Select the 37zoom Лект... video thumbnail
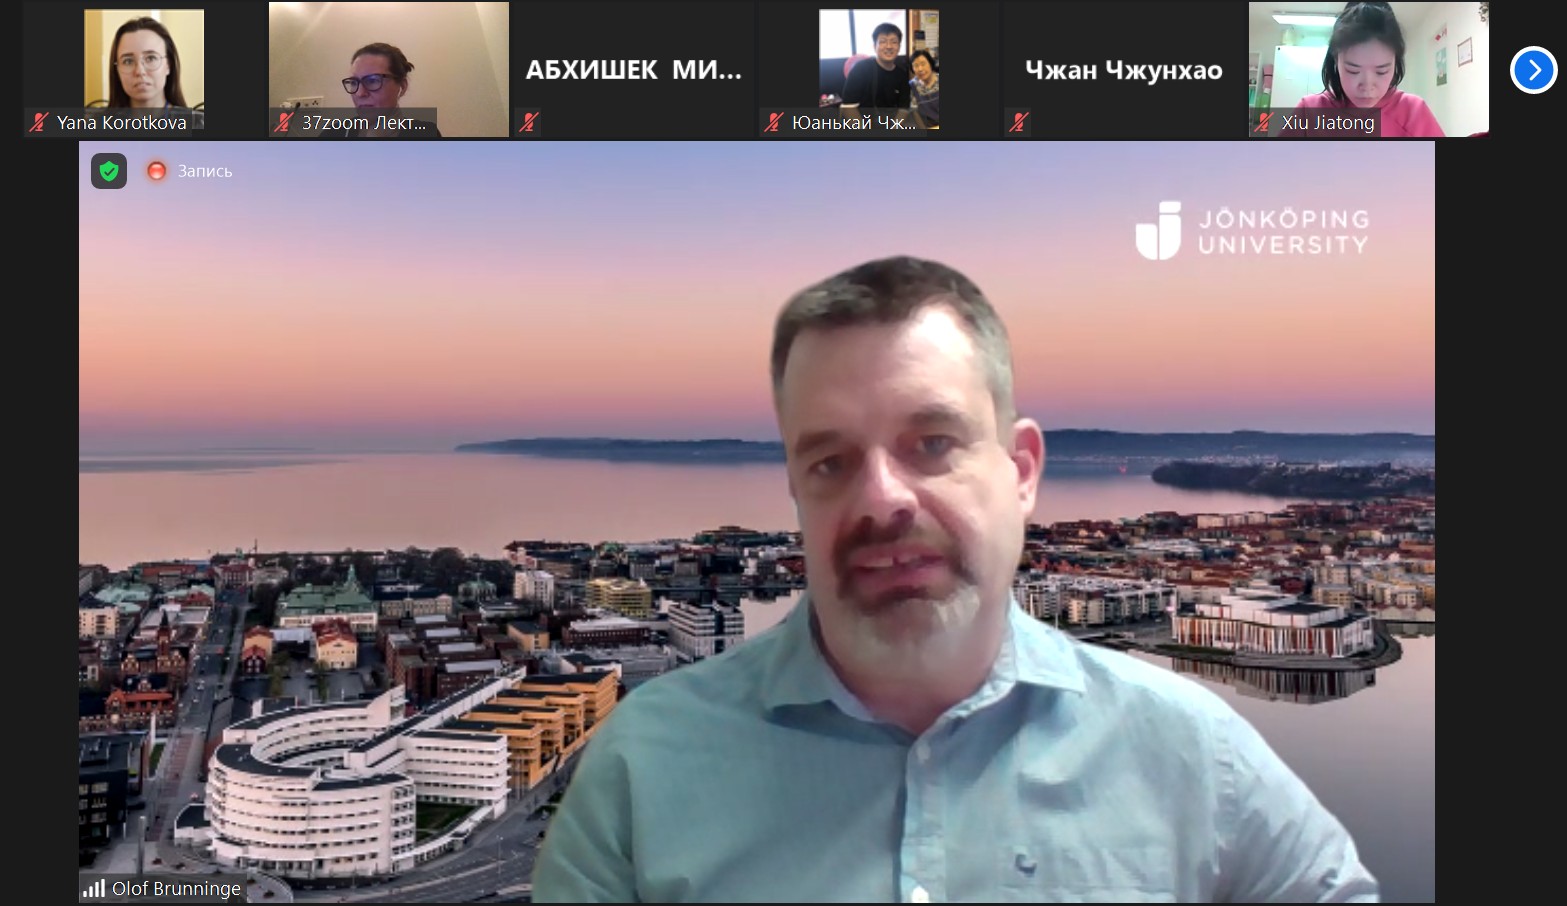Image resolution: width=1567 pixels, height=906 pixels. (389, 70)
